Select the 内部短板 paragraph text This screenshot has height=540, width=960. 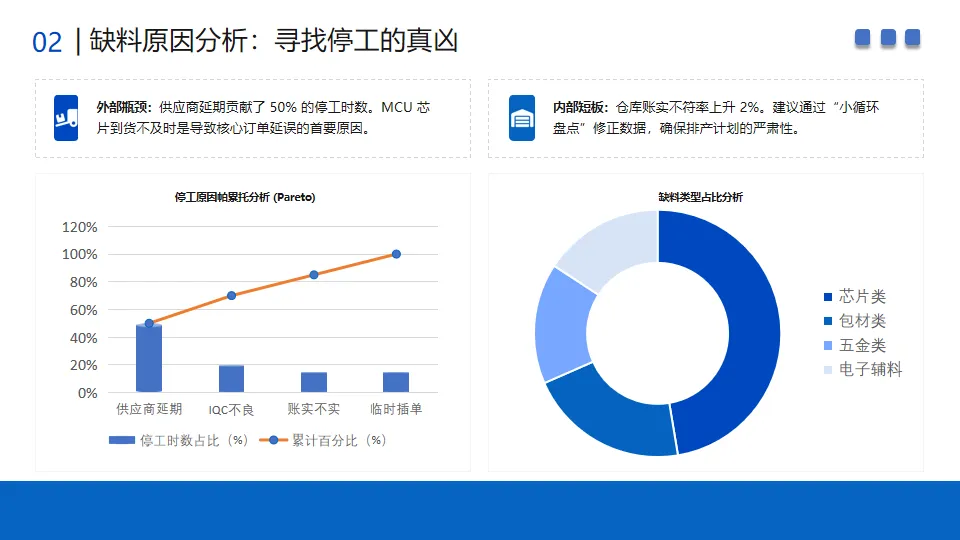[x=716, y=118]
